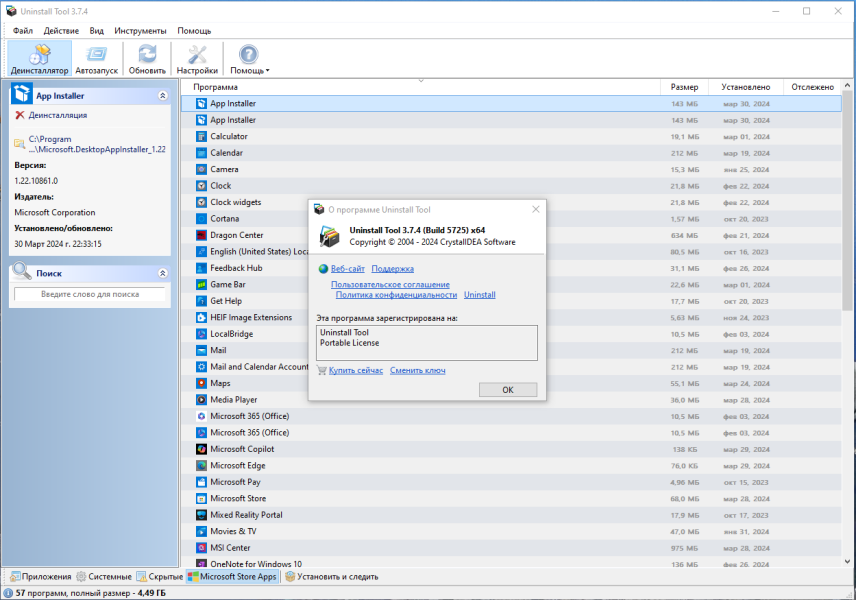The image size is (856, 600).
Task: Click the program list scroll up arrow
Action: [x=847, y=85]
